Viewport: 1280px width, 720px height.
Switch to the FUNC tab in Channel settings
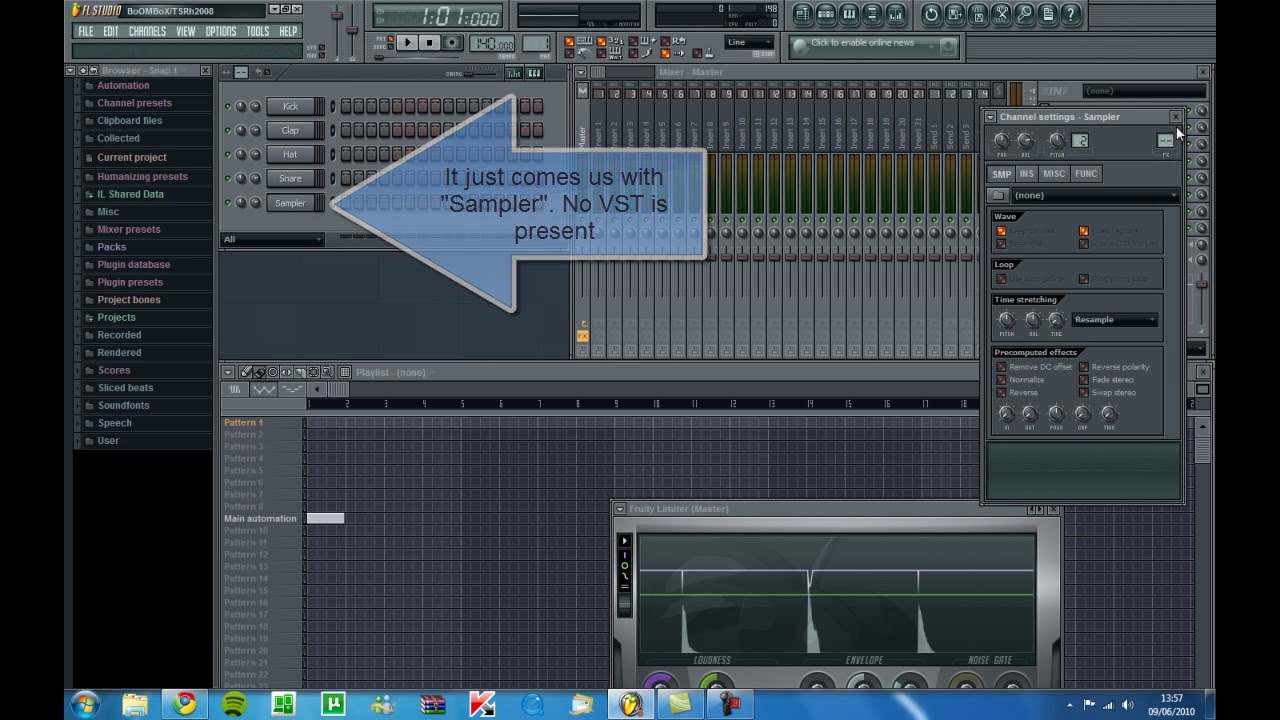point(1086,174)
